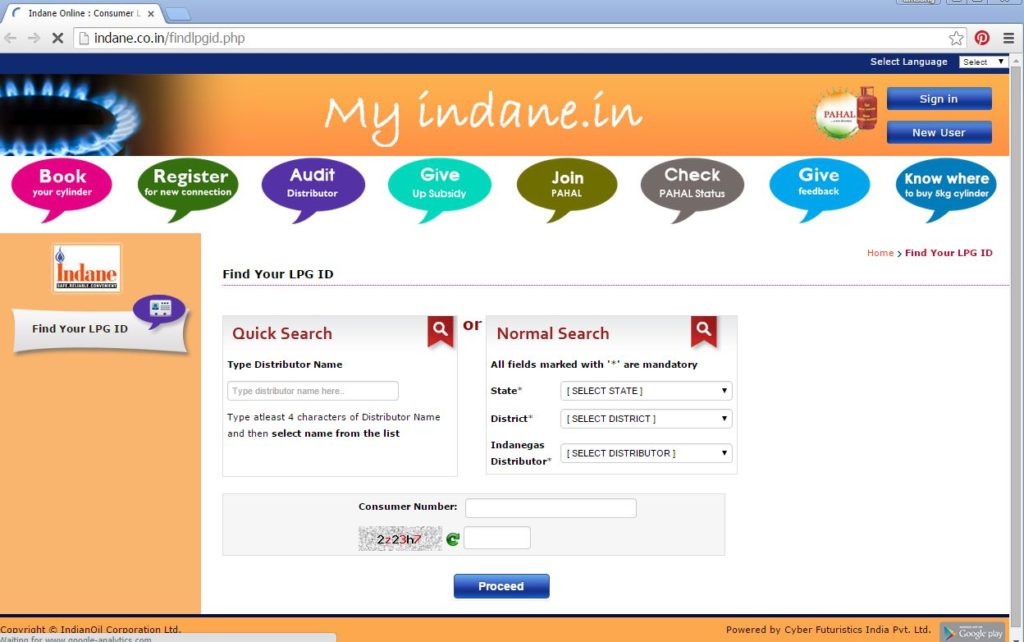1024x642 pixels.
Task: Expand the SELECT DISTRICT dropdown
Action: coord(646,419)
